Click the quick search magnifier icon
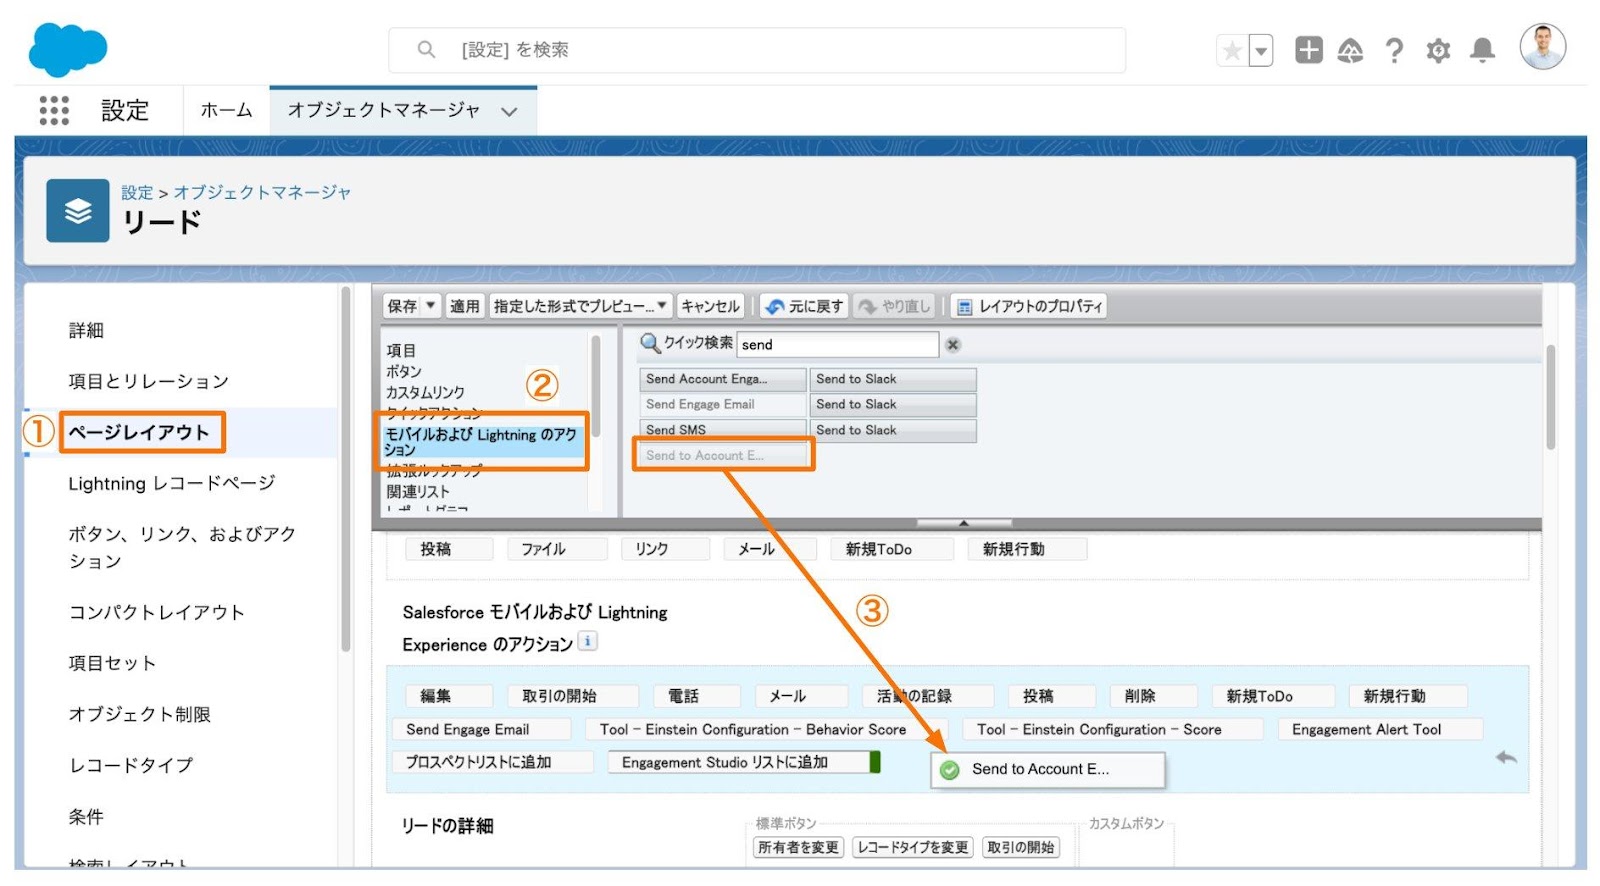This screenshot has height=886, width=1600. click(650, 343)
